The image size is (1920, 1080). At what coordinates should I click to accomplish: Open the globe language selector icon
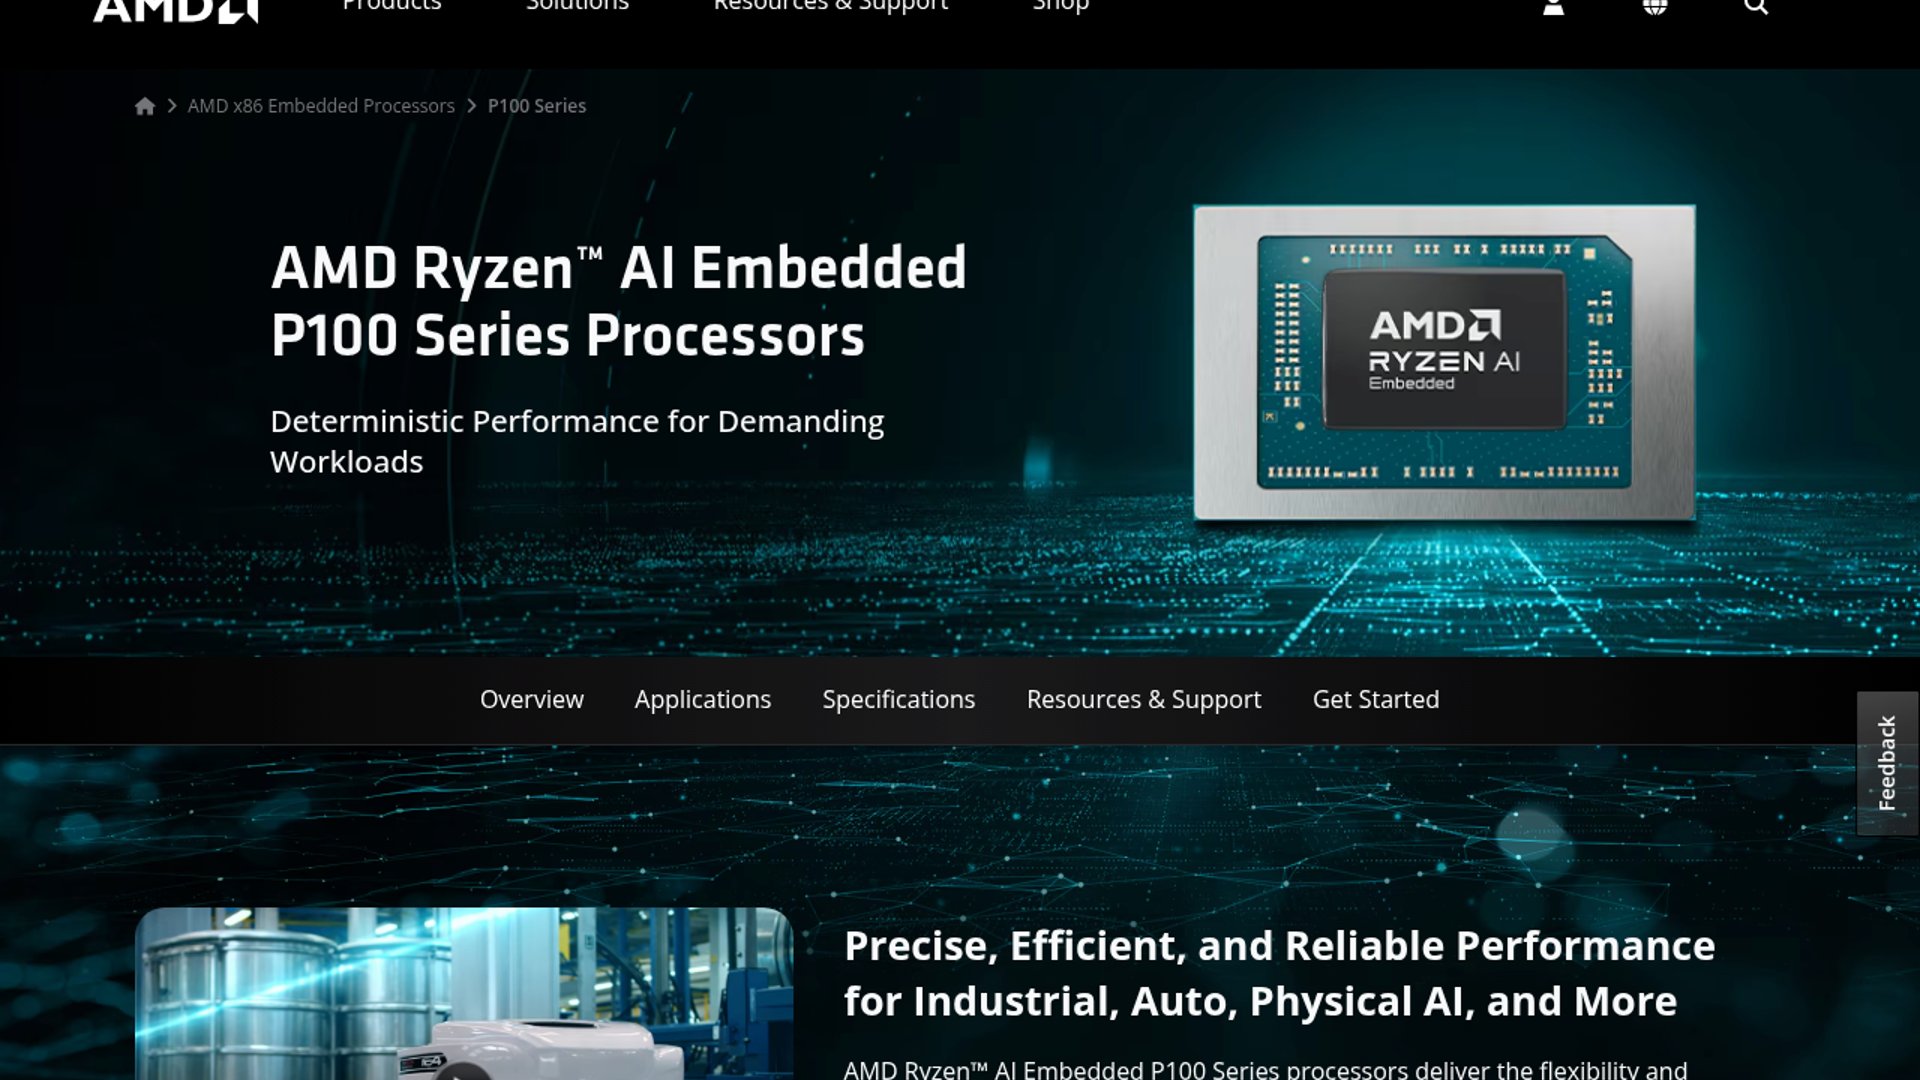tap(1655, 7)
